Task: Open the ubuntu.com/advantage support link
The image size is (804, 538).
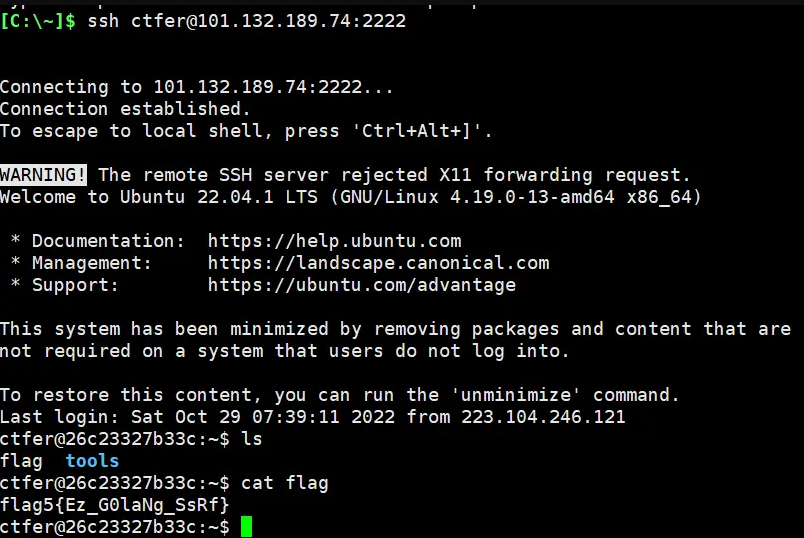Action: 361,285
